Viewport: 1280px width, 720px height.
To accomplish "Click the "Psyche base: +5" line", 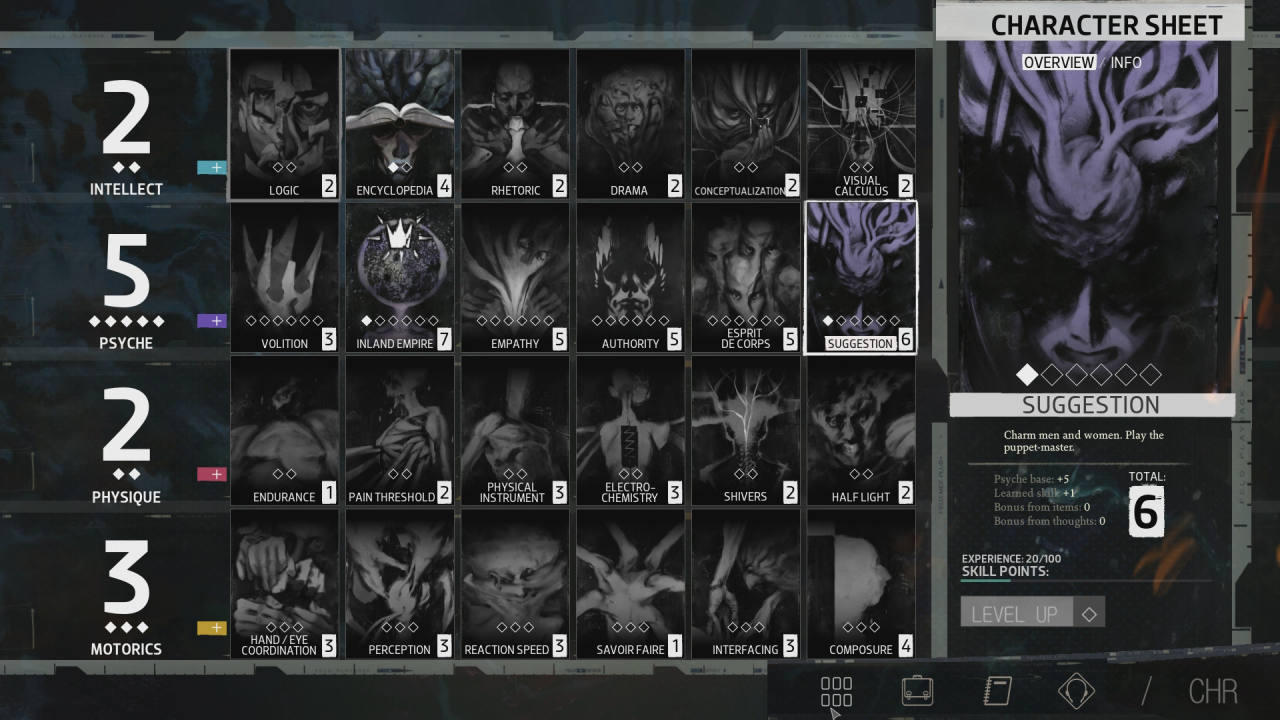I will tap(1032, 479).
